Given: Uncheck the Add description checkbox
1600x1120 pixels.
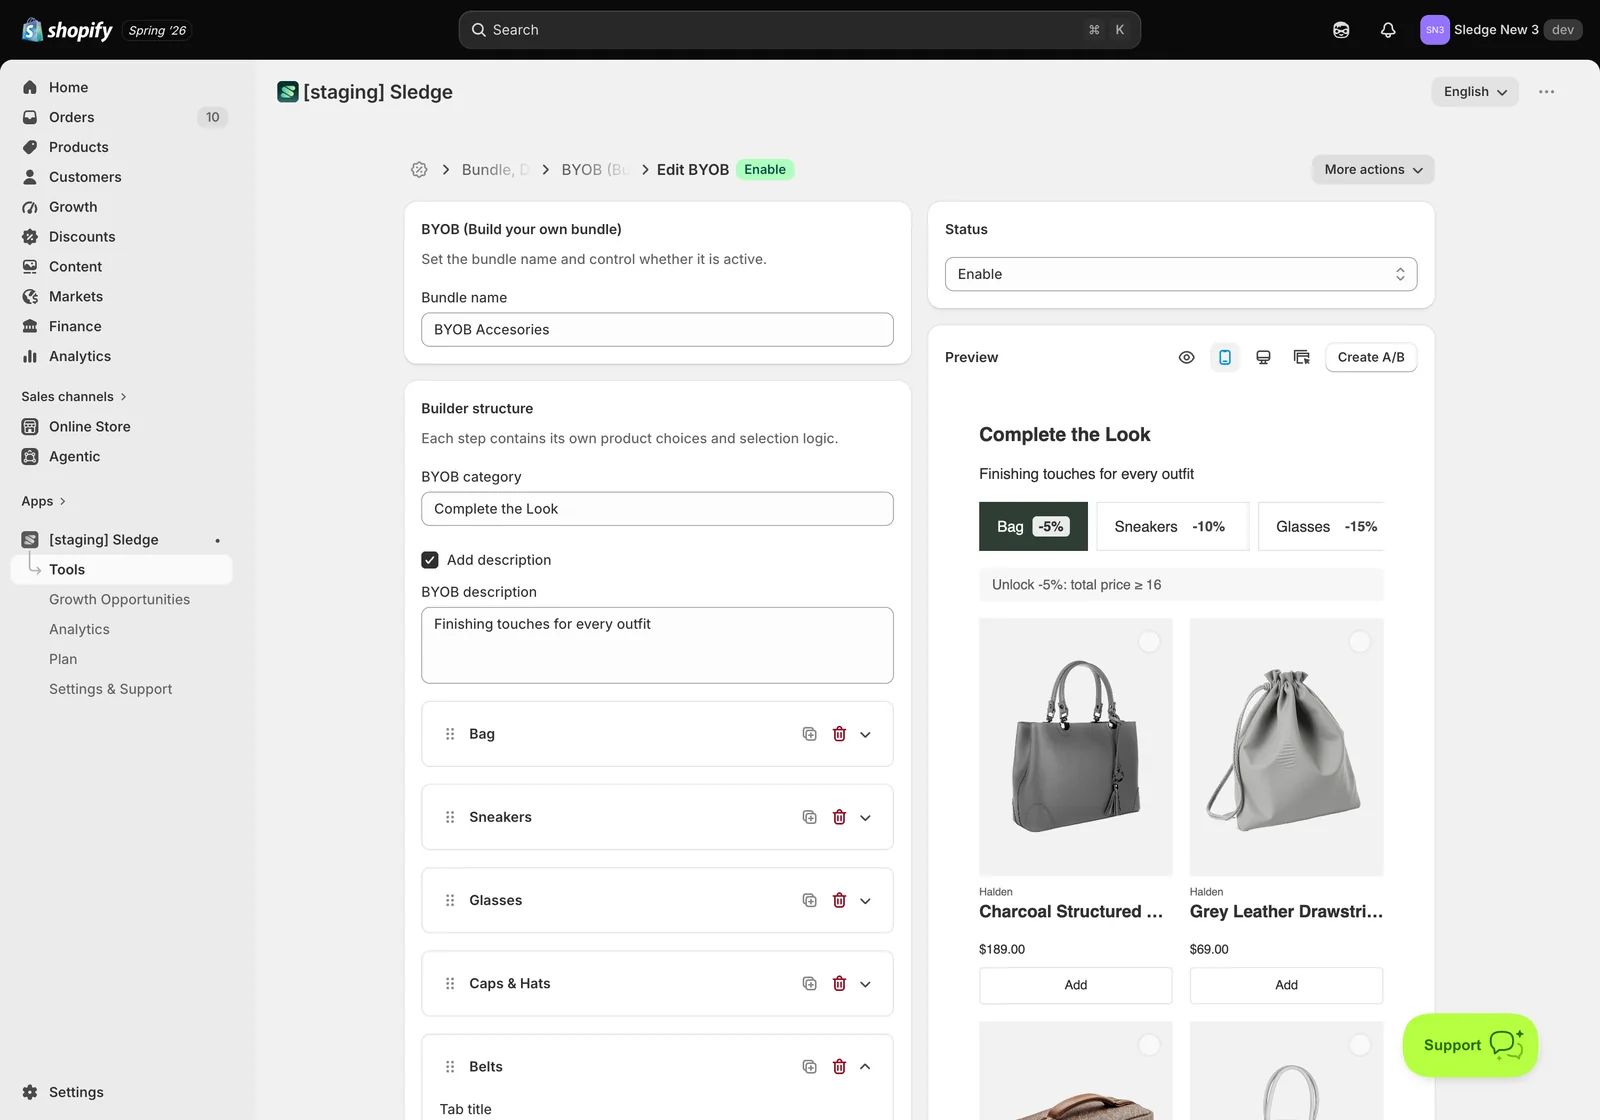Looking at the screenshot, I should point(430,560).
